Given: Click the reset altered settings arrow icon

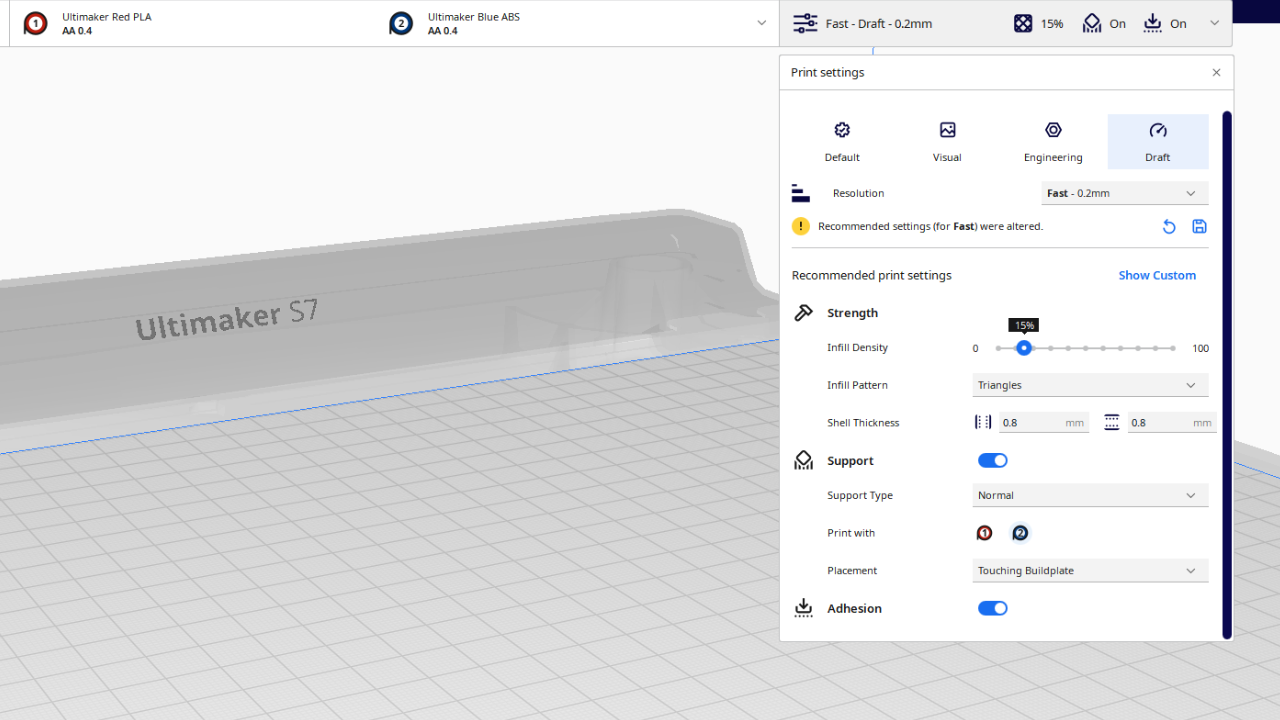Looking at the screenshot, I should 1168,227.
